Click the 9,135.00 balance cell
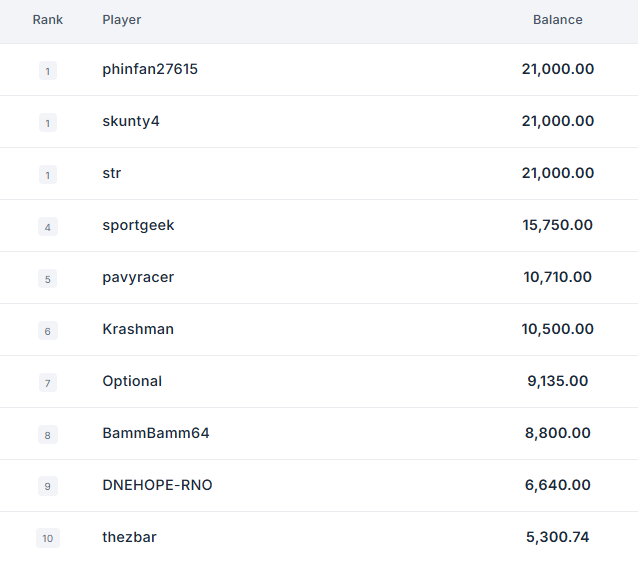This screenshot has height=562, width=638. 557,381
